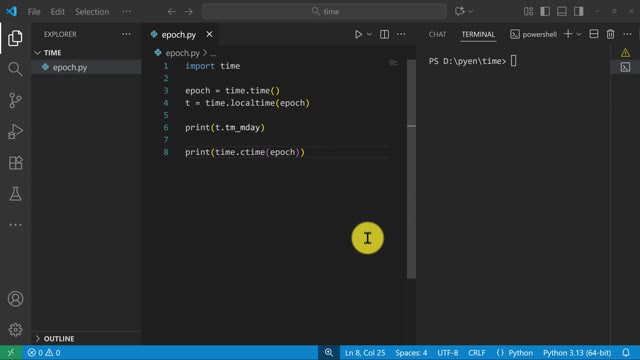Open editor More Actions ellipsis
The height and width of the screenshot is (360, 640).
401,34
